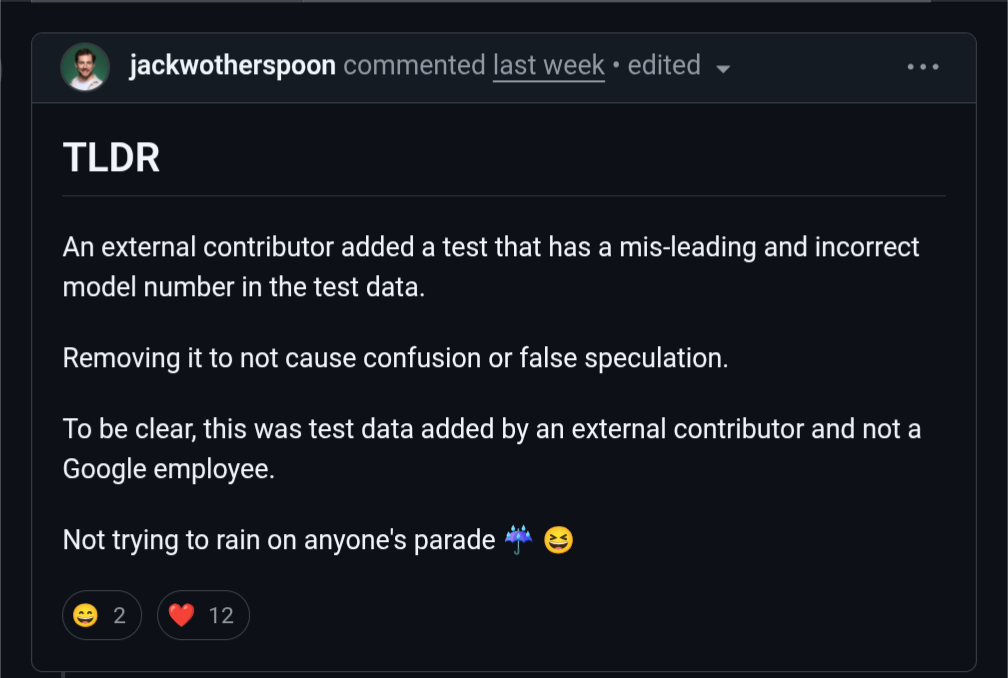Screen dimensions: 1008x678
Task: Open the comment options ellipsis menu
Action: (x=922, y=67)
